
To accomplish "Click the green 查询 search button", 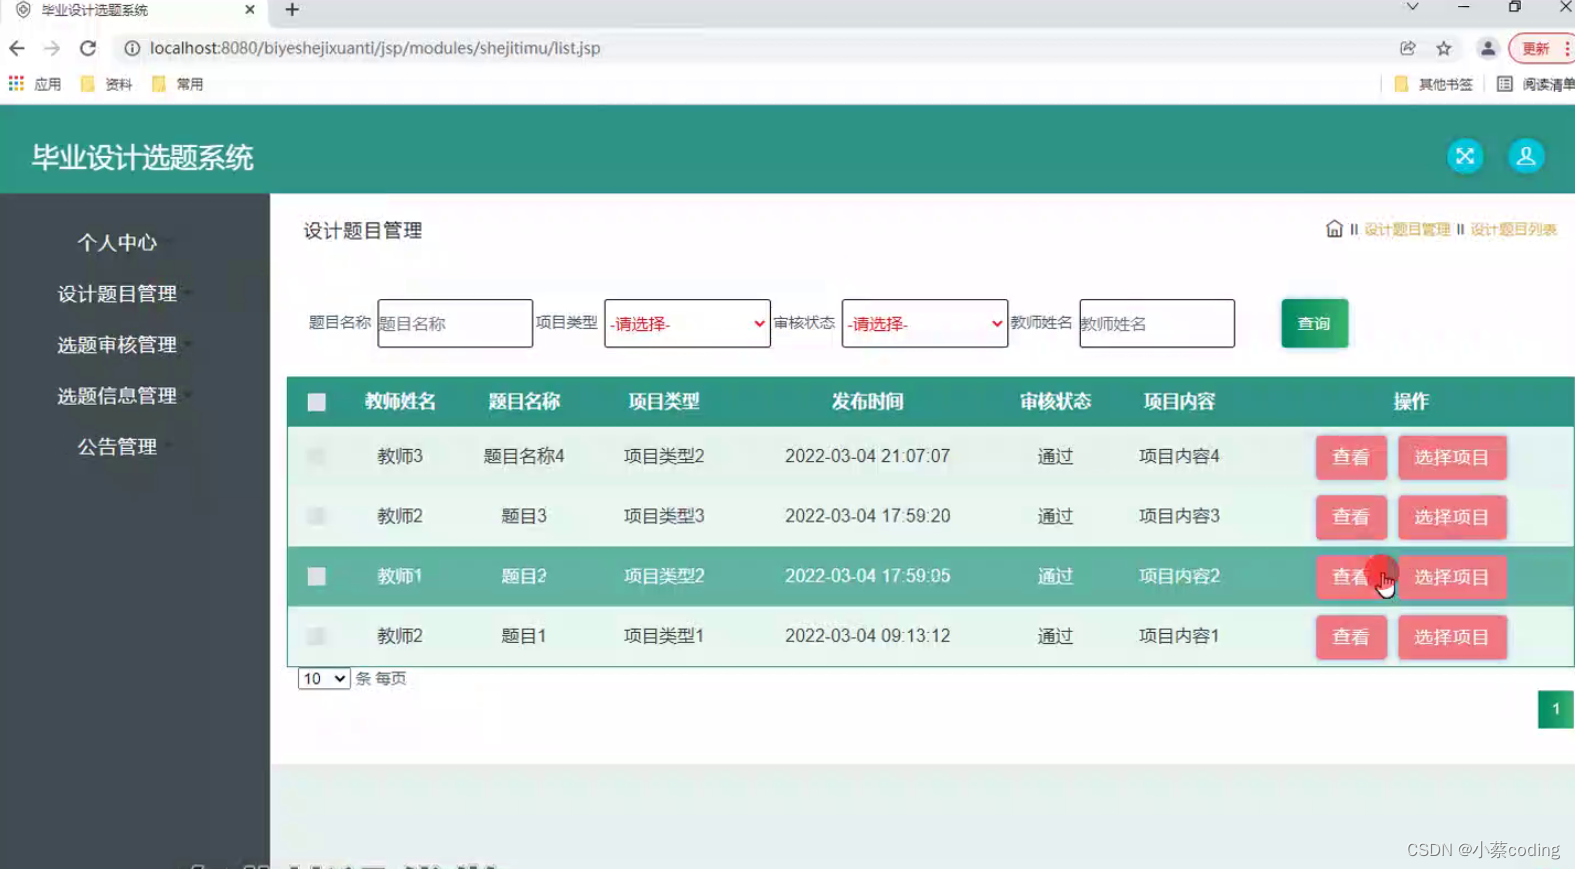I will click(1314, 323).
